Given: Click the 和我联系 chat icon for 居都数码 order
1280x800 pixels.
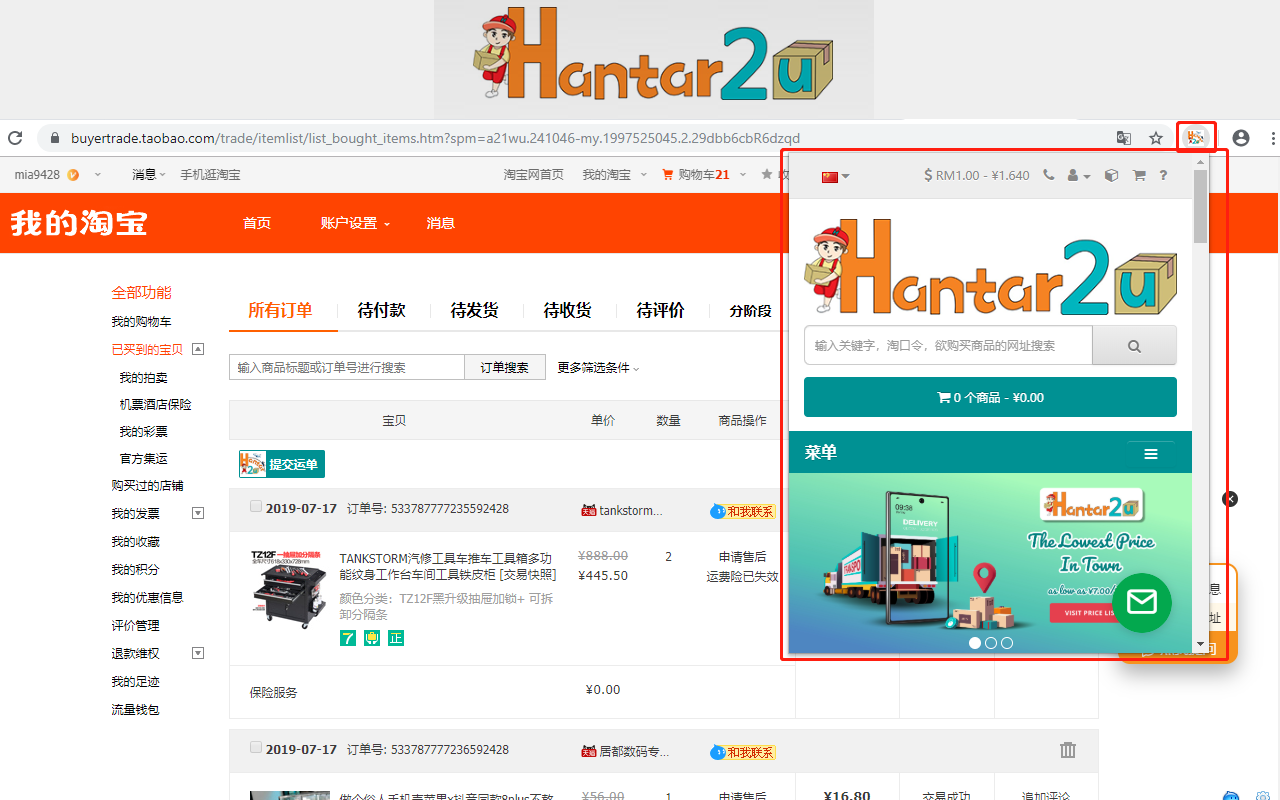Looking at the screenshot, I should (743, 752).
